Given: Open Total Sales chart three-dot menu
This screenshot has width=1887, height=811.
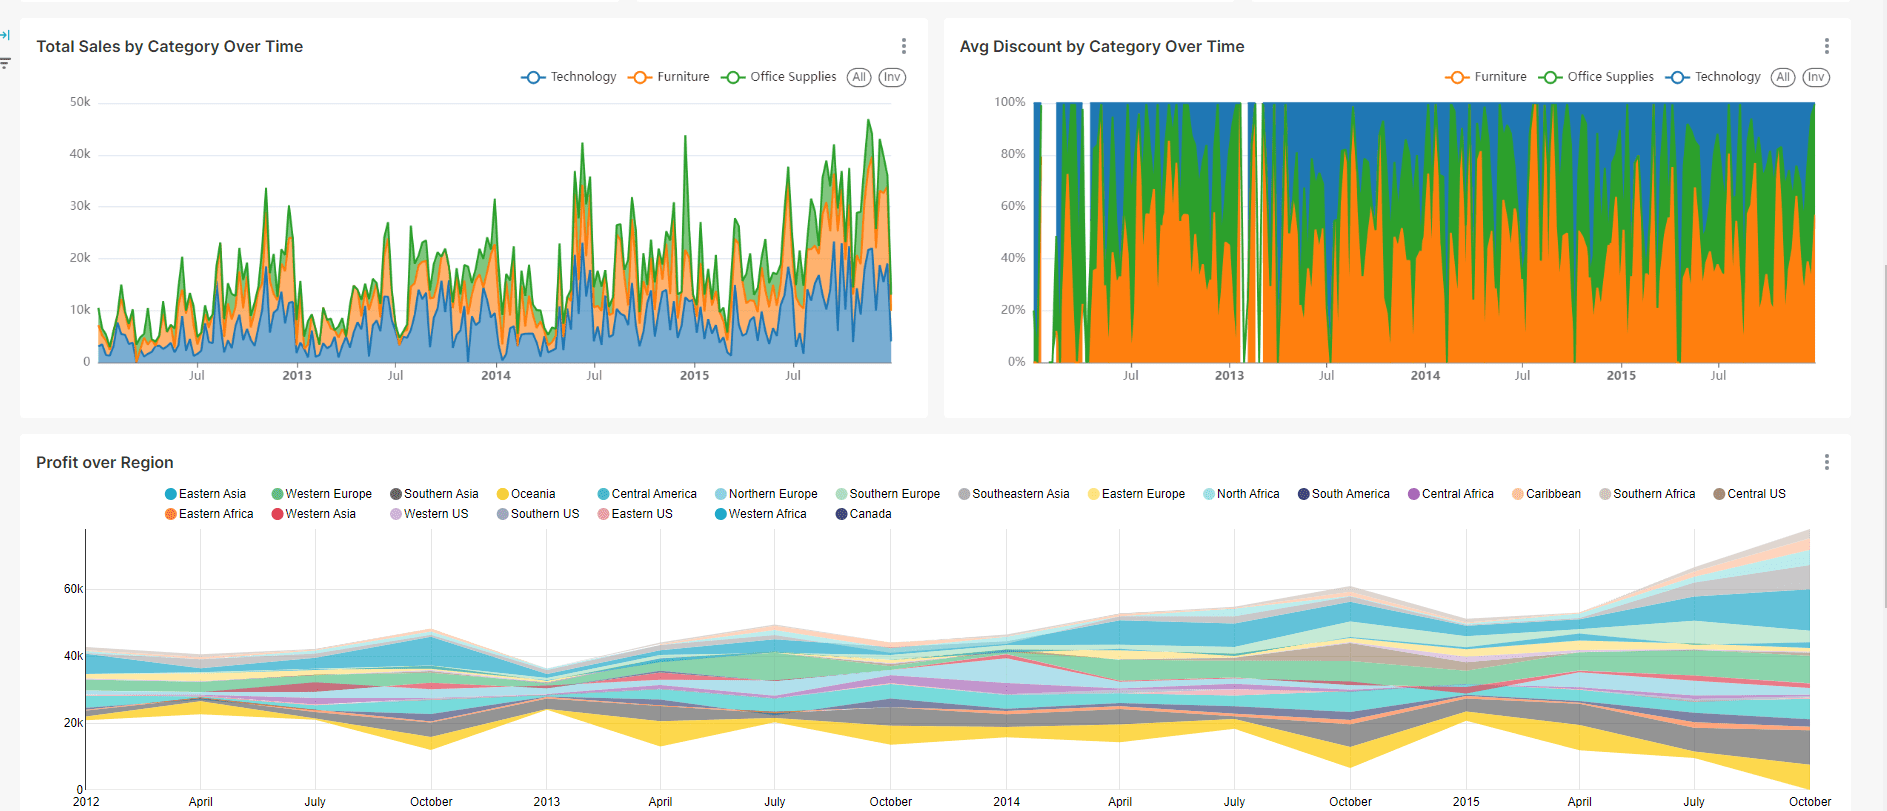Looking at the screenshot, I should tap(903, 46).
